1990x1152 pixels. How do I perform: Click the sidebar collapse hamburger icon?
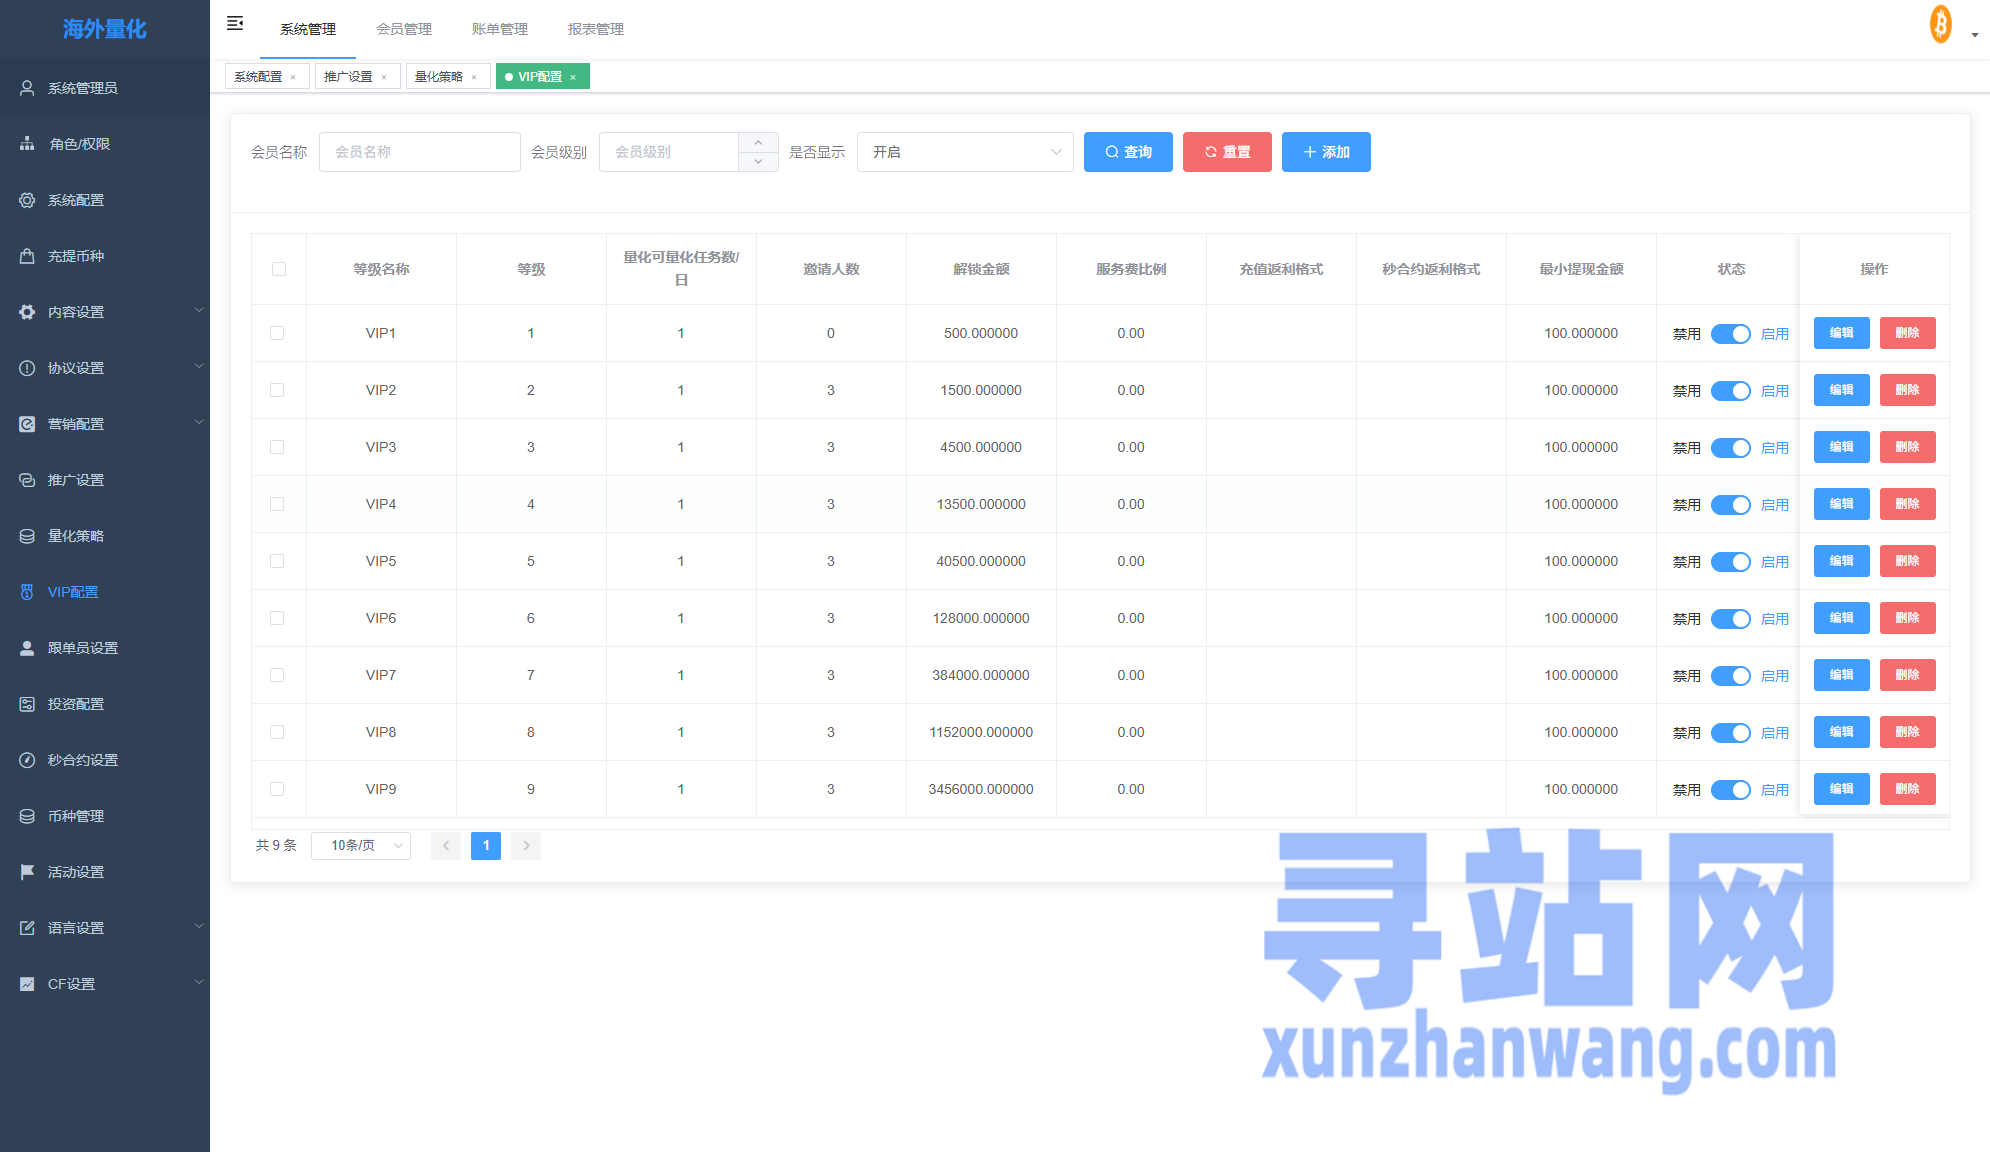[x=235, y=23]
